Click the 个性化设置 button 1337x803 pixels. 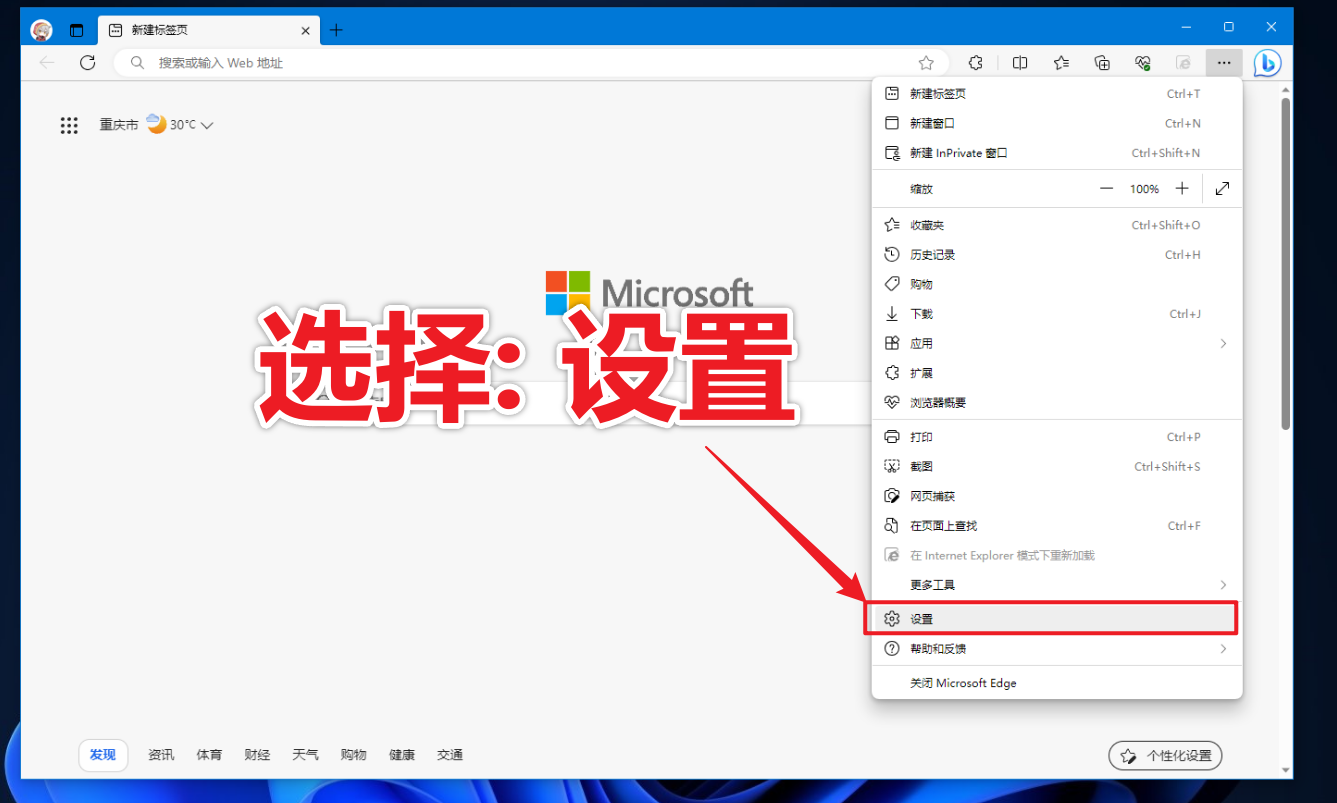[1165, 756]
